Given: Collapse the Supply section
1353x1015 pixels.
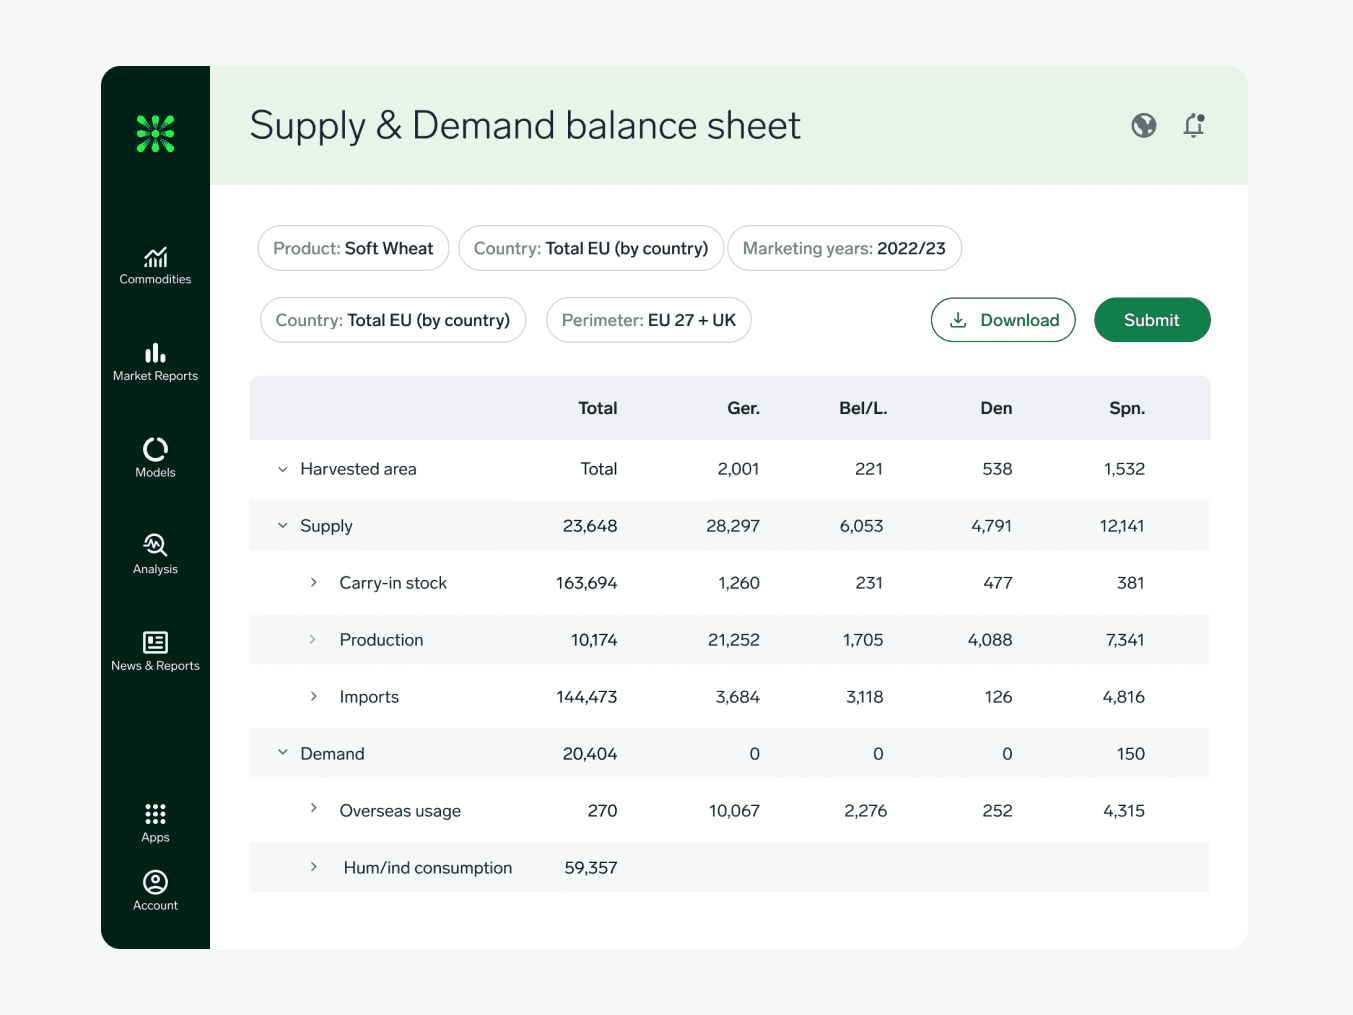Looking at the screenshot, I should tap(282, 525).
